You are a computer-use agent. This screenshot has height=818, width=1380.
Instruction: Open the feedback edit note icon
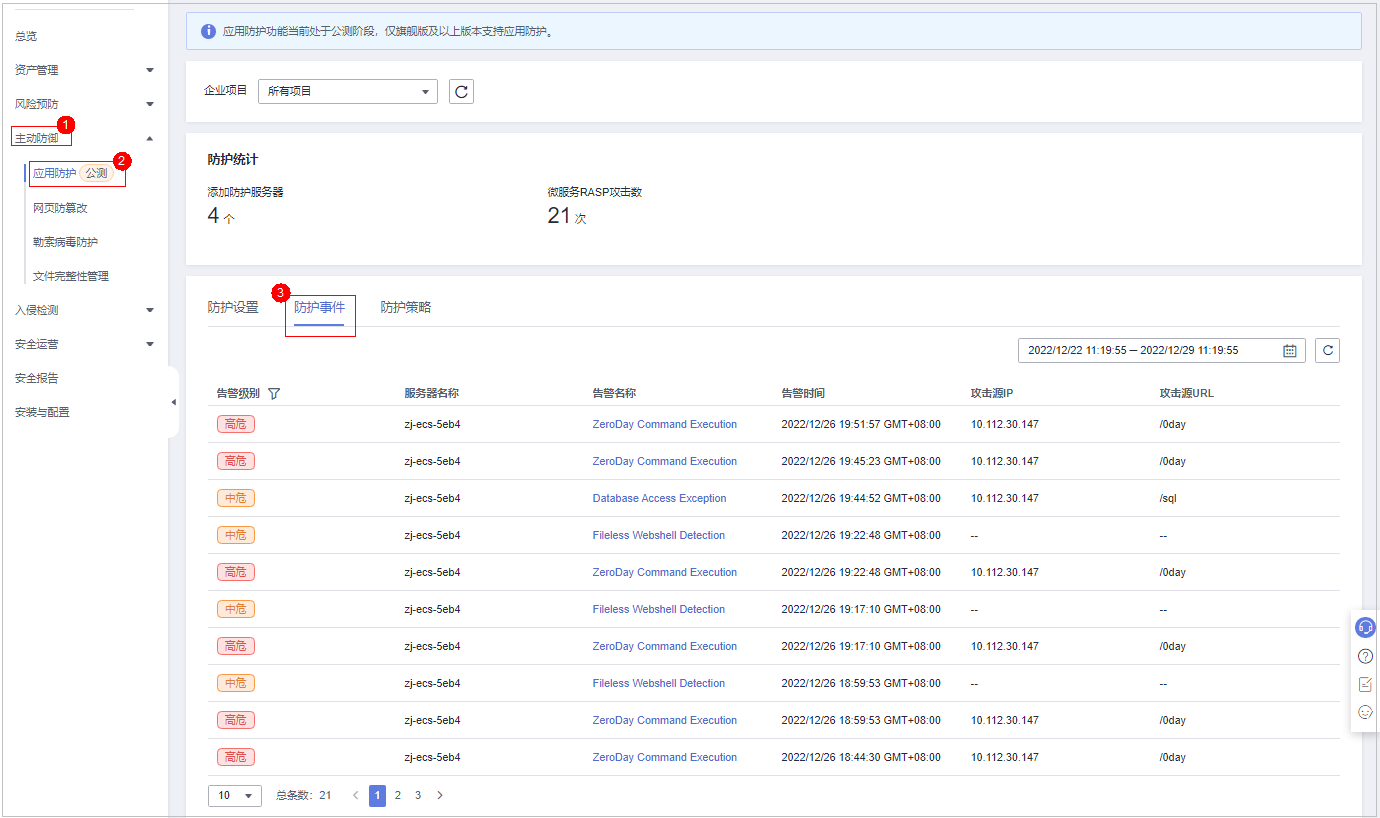(x=1365, y=684)
